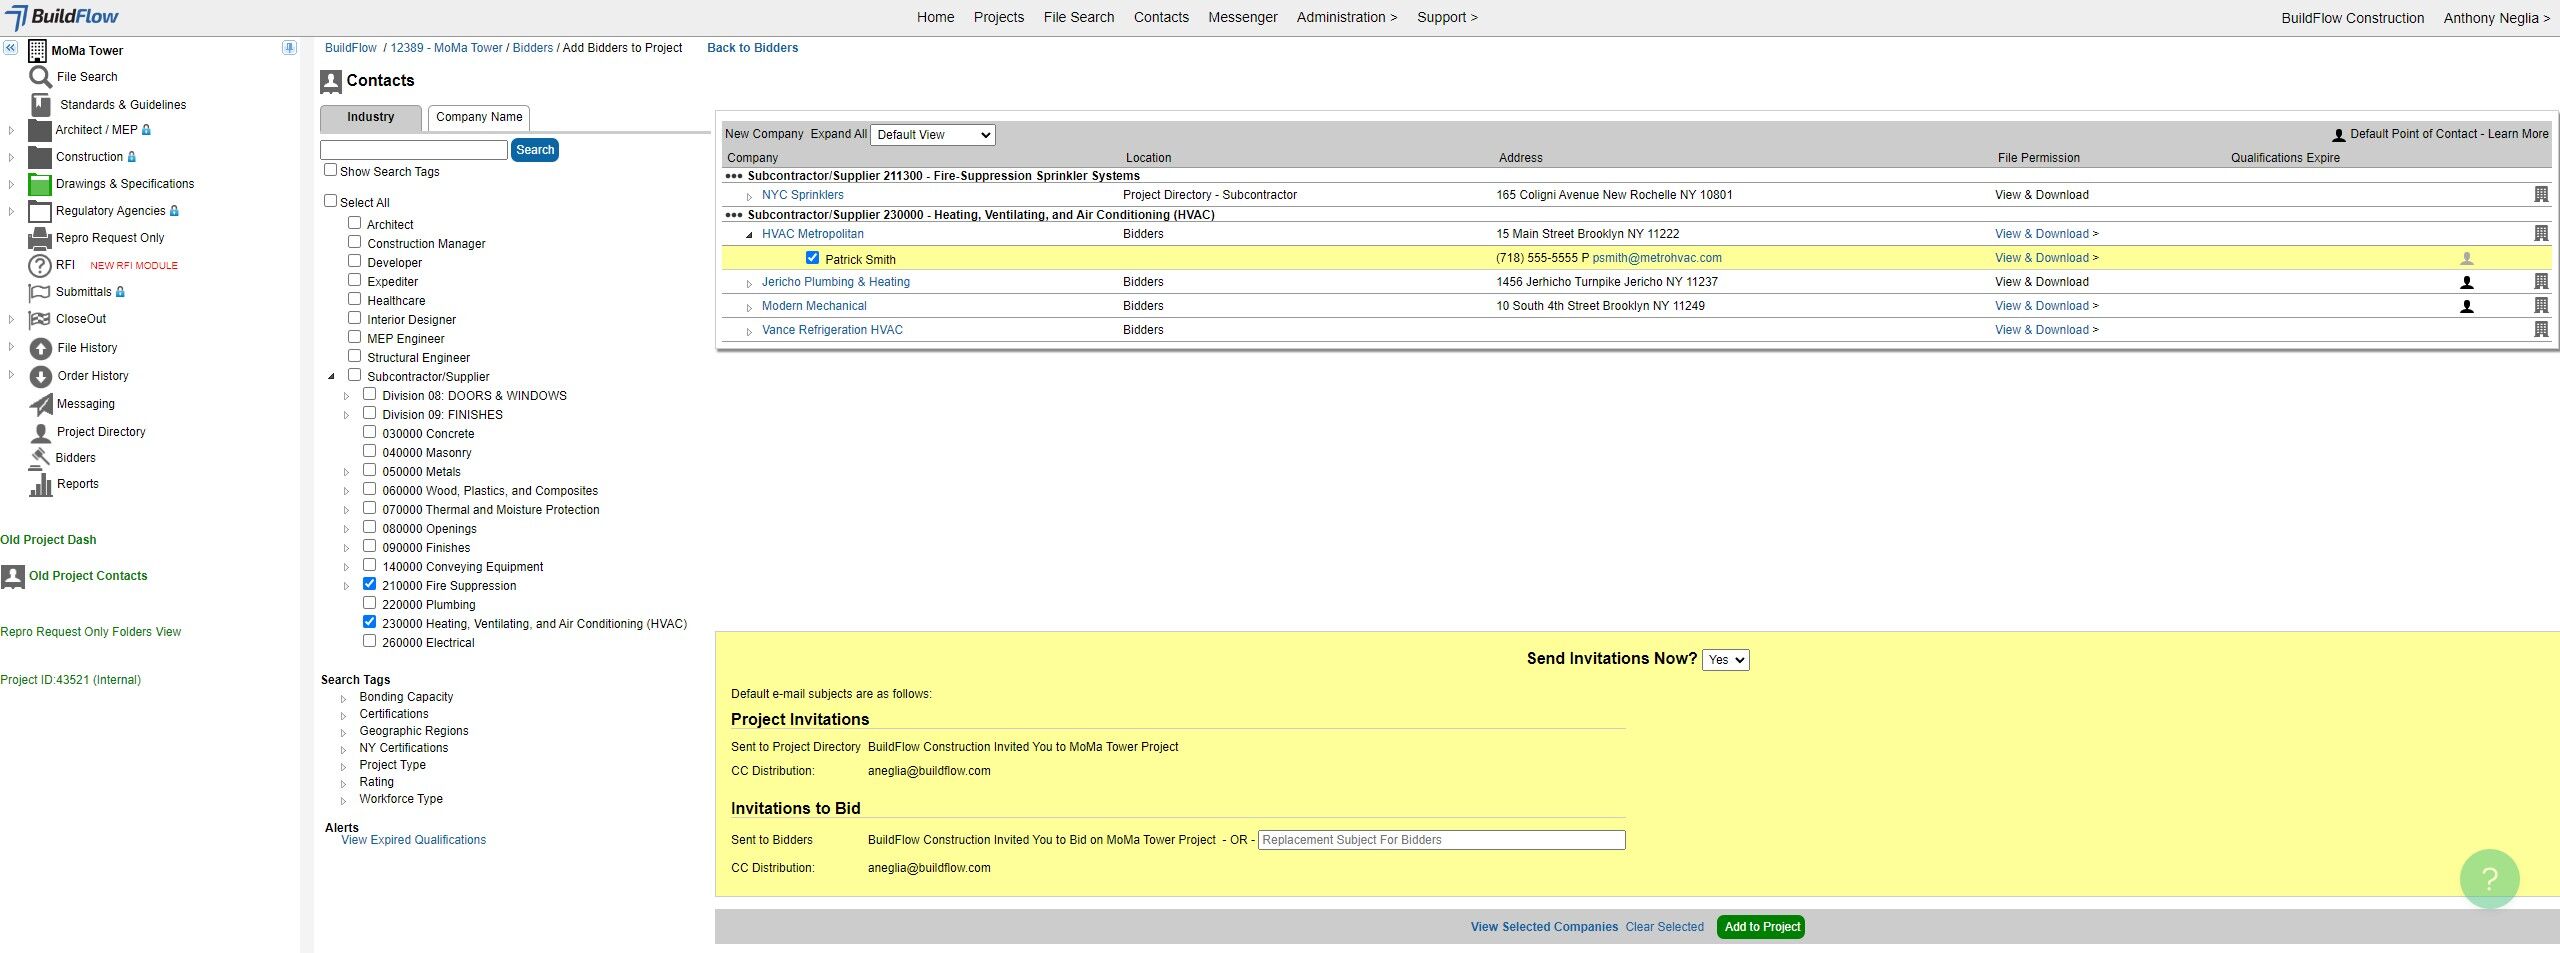
Task: Uncheck 230000 Heating, Ventilating, and Air Conditioning
Action: [x=369, y=622]
